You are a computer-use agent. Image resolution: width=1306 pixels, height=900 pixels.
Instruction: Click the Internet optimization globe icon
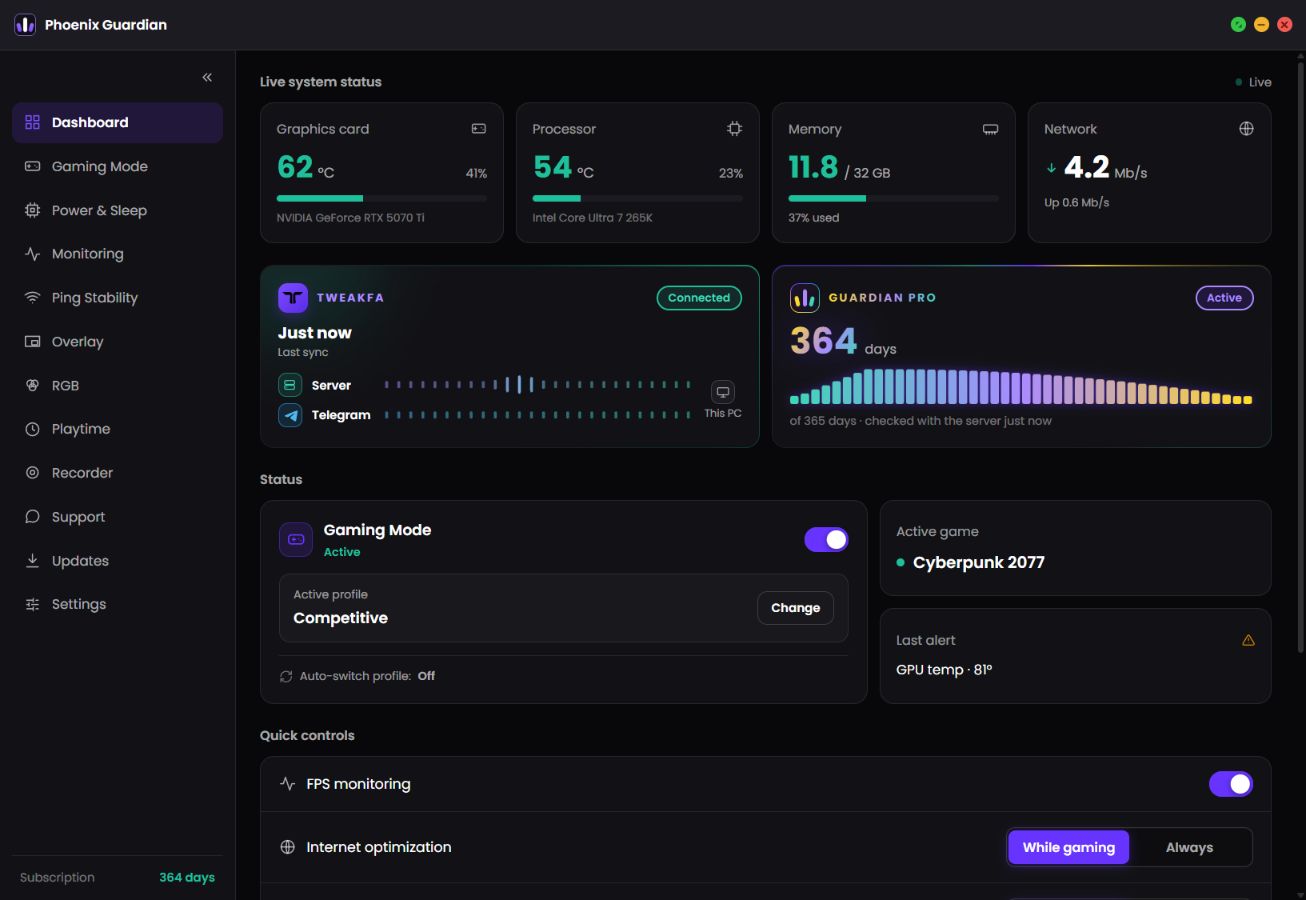click(x=288, y=847)
